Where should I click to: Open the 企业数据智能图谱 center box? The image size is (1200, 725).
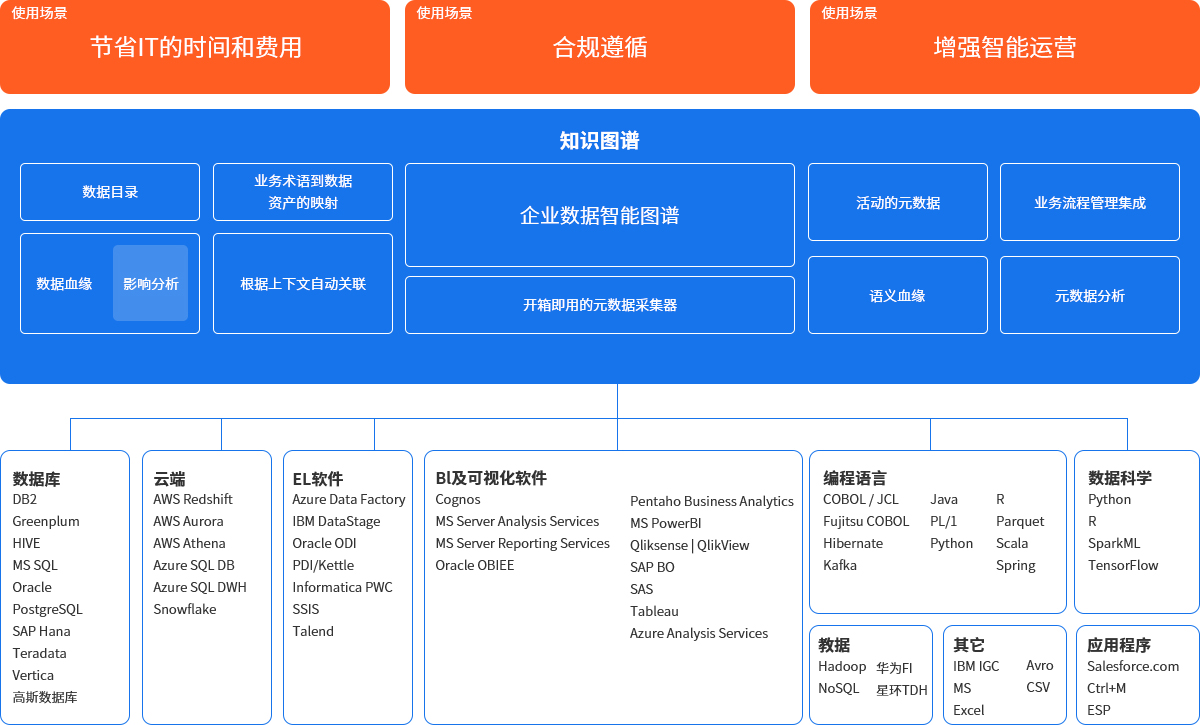600,215
